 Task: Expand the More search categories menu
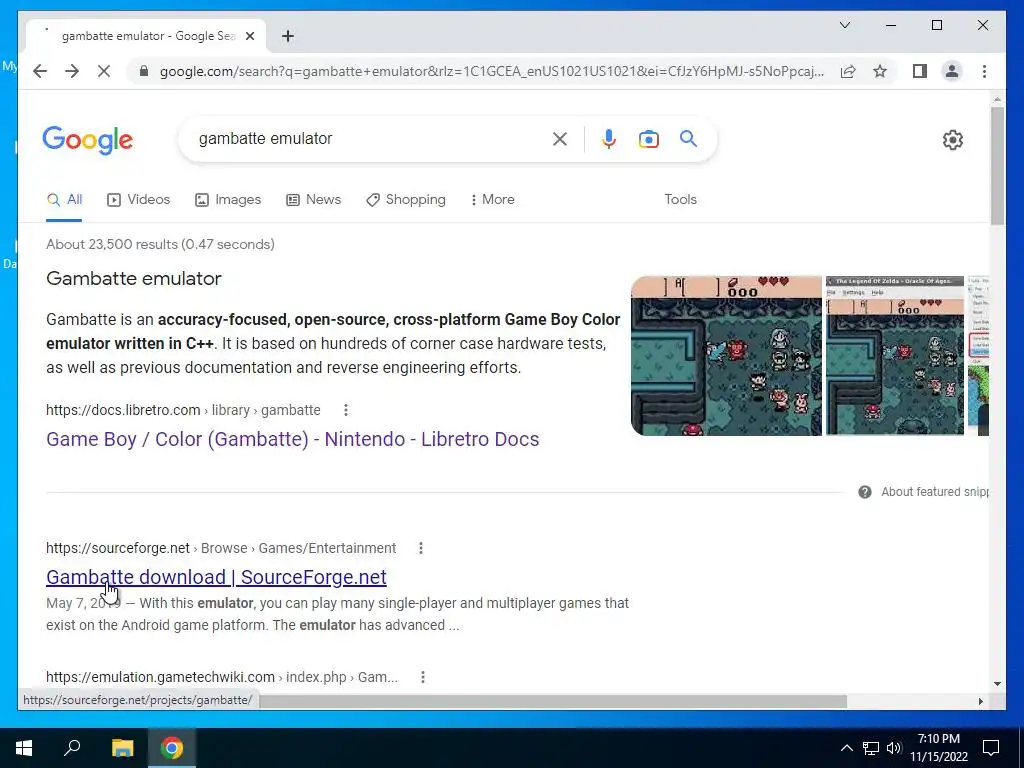pos(492,200)
